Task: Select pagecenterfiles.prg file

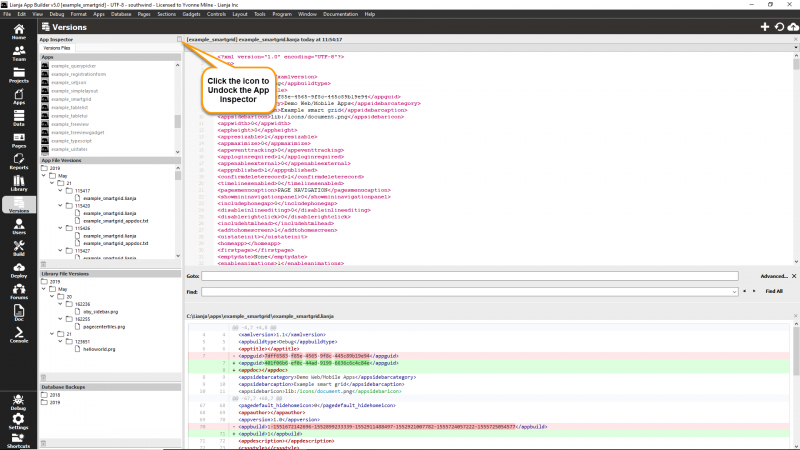Action: click(x=104, y=327)
